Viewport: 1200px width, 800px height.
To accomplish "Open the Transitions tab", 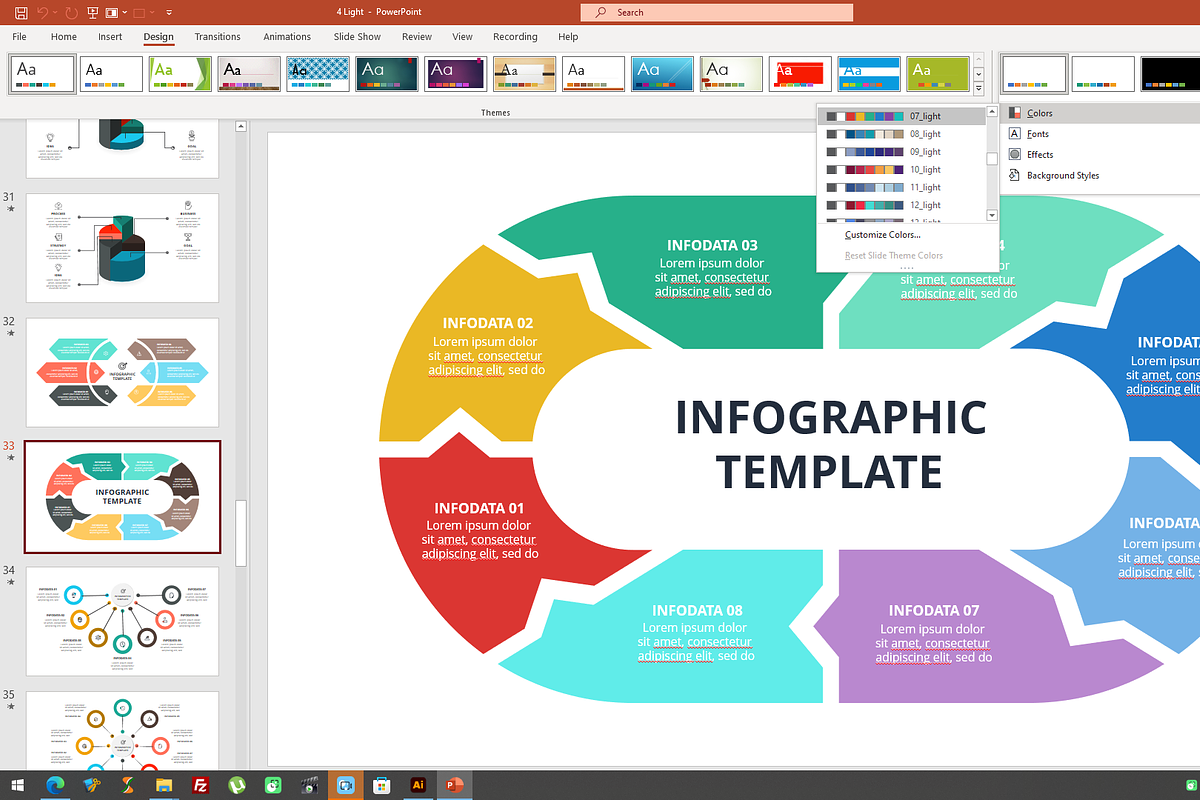I will pos(218,37).
